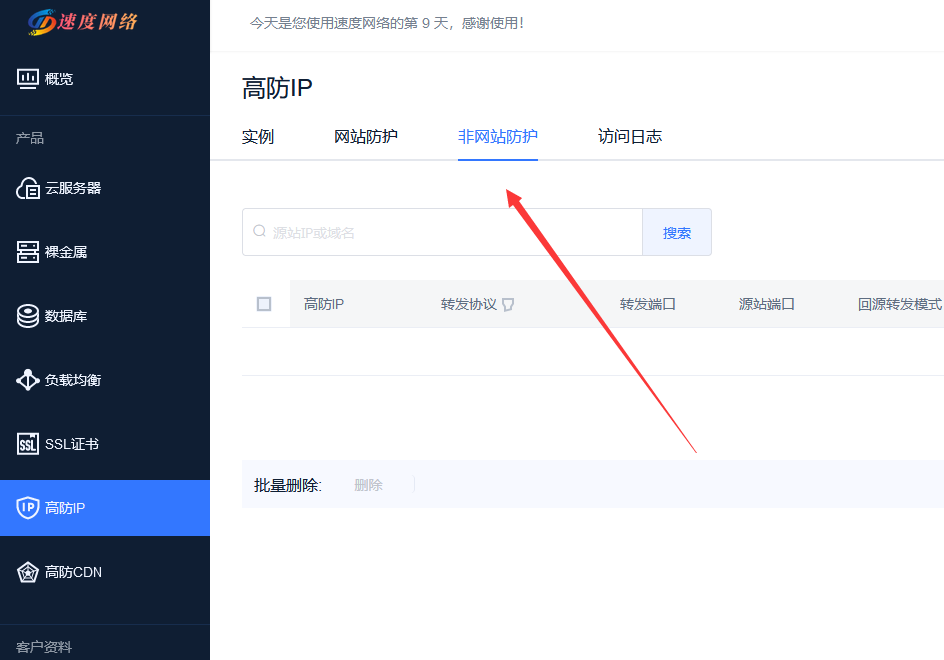Click the 转发协议 column header text
This screenshot has height=660, width=944.
click(468, 304)
